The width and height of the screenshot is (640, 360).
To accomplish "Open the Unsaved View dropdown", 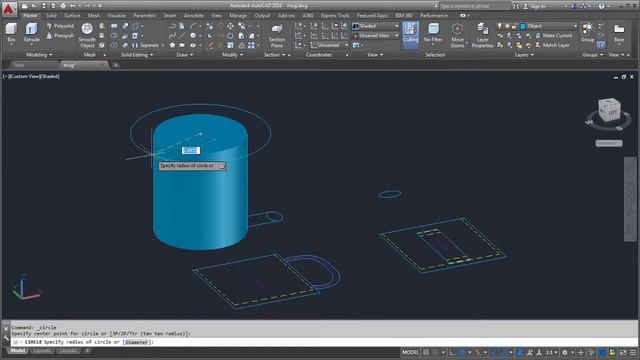I will (x=375, y=36).
